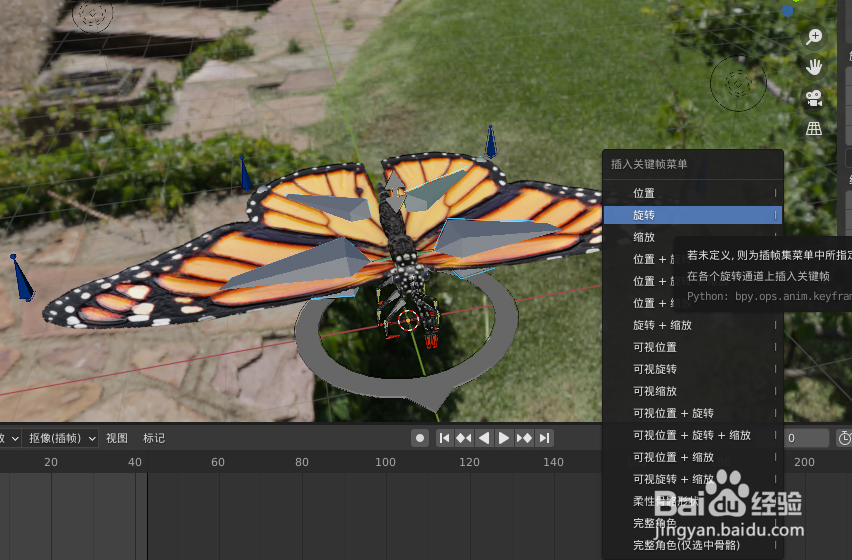
Task: Select the gray arrow controller above butterfly head
Action: 395,191
